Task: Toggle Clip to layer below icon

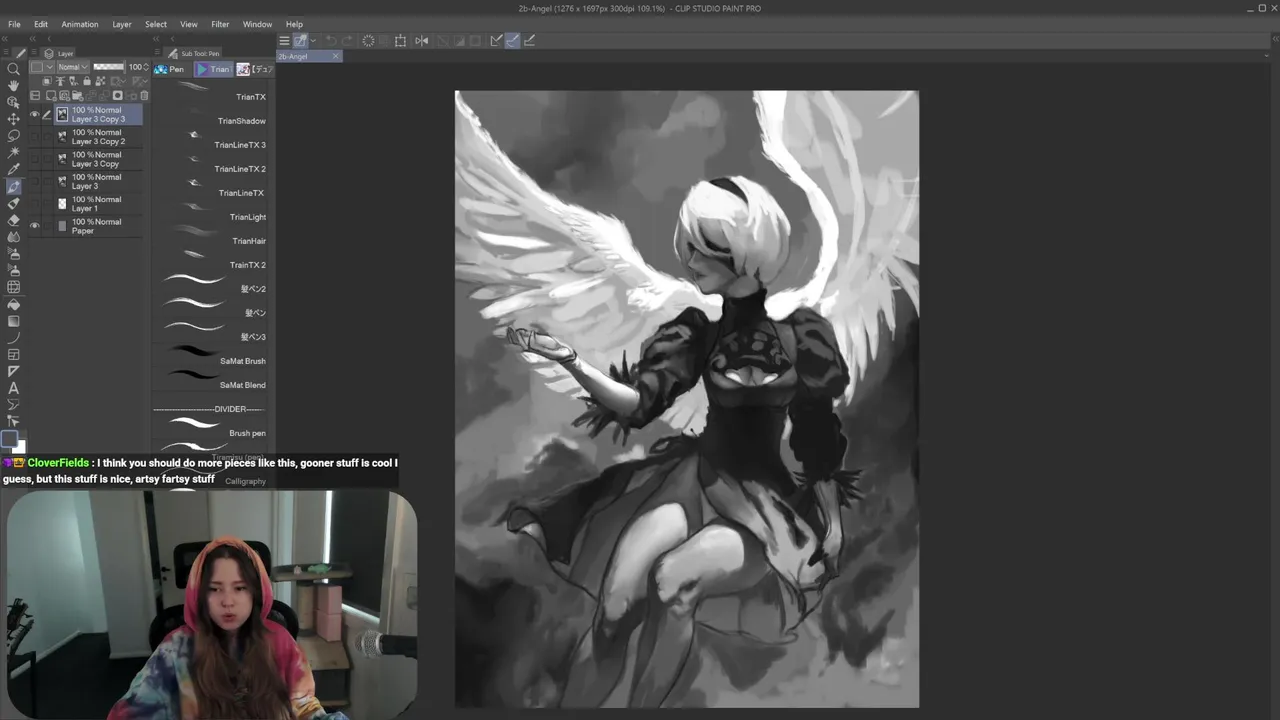Action: 47,81
